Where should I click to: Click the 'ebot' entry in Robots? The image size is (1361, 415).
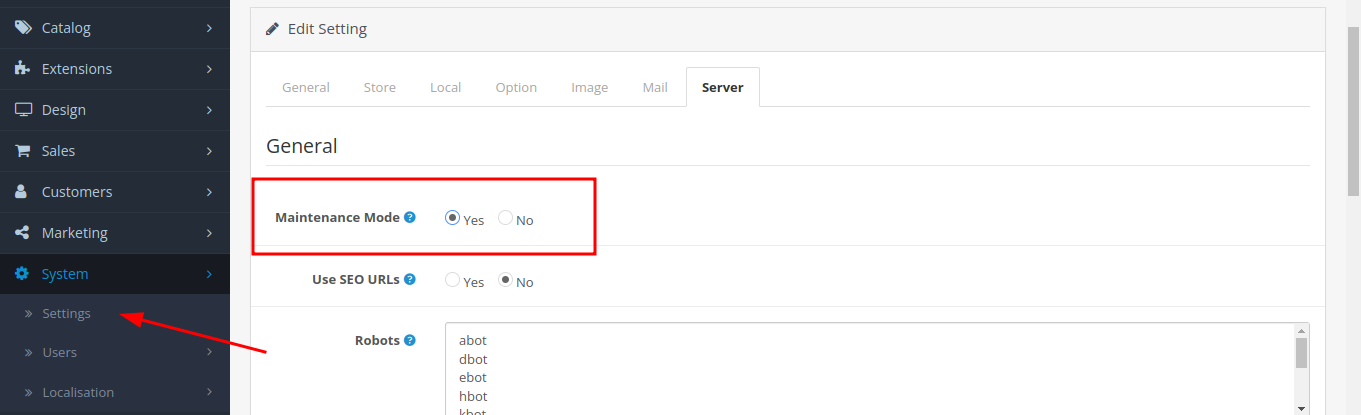473,377
